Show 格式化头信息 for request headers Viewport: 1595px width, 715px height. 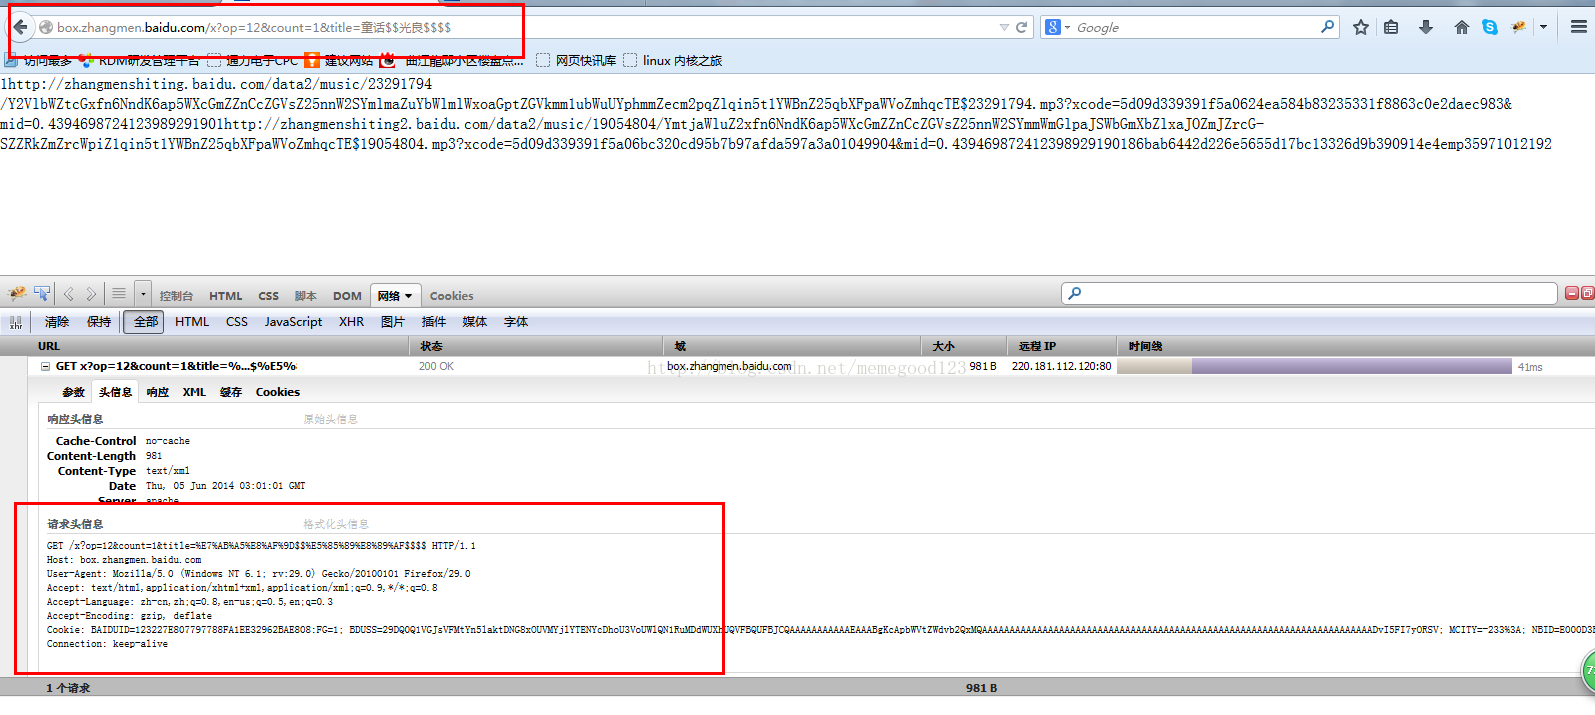(x=336, y=524)
